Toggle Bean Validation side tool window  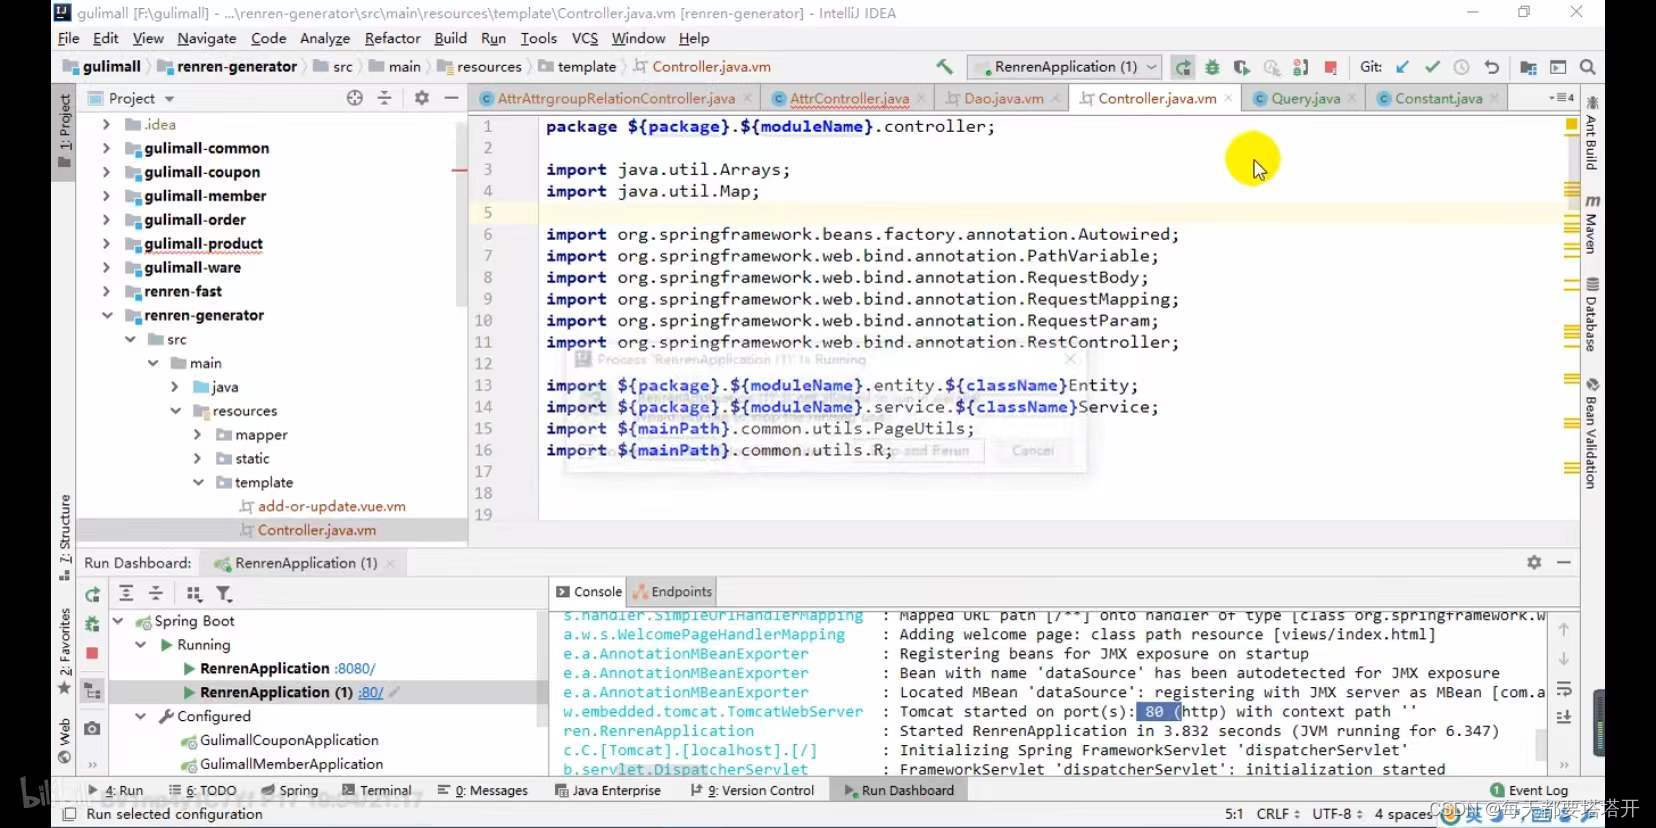coord(1591,433)
